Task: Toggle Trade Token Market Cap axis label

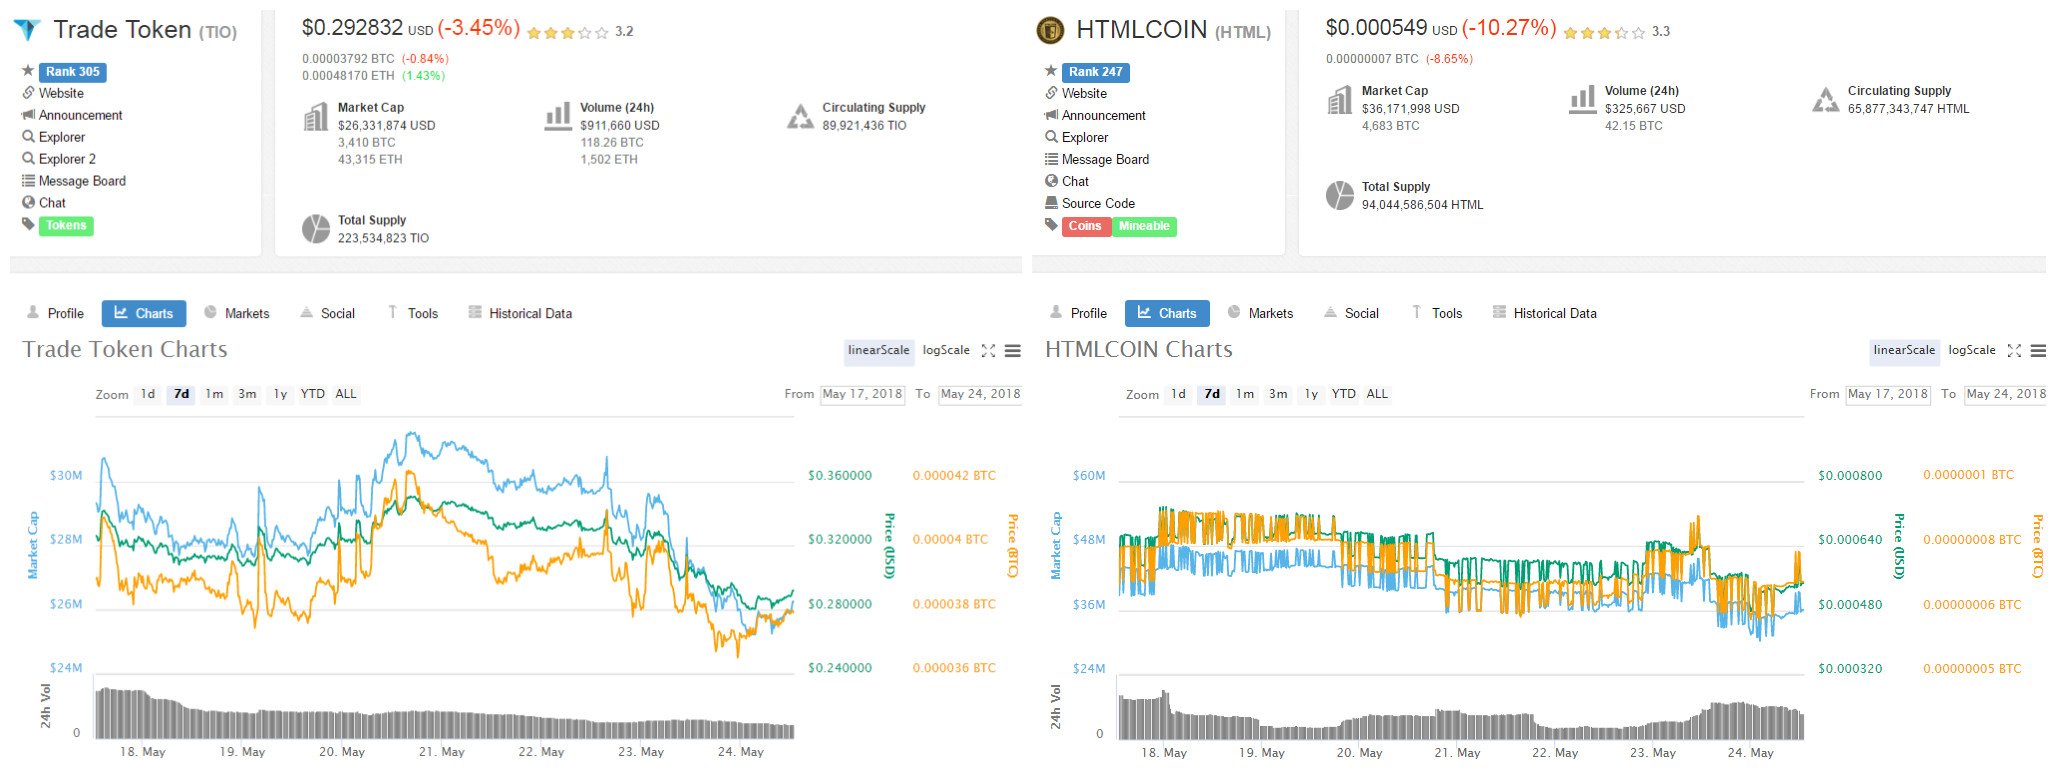Action: 32,545
